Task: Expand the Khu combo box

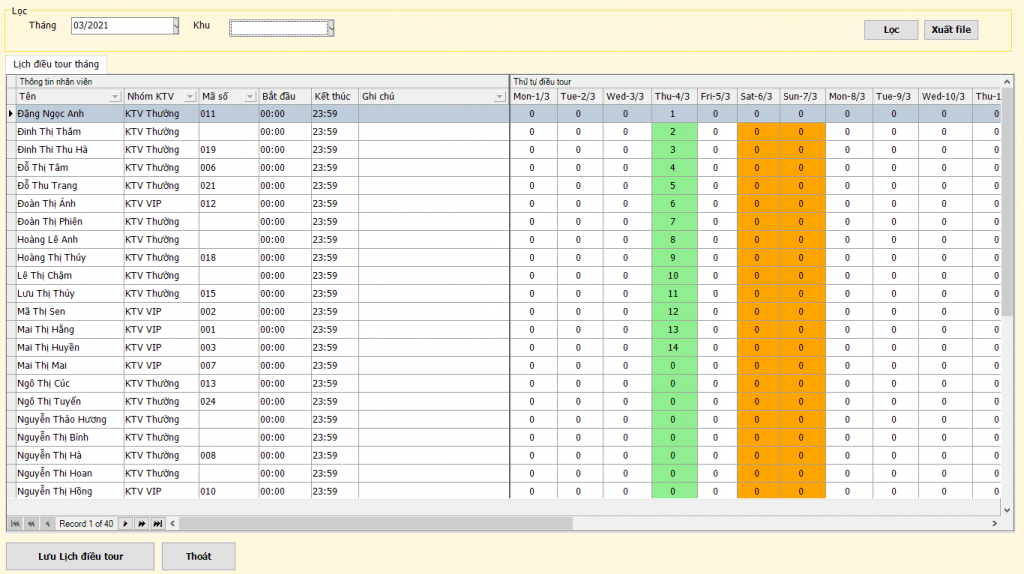Action: [x=330, y=28]
